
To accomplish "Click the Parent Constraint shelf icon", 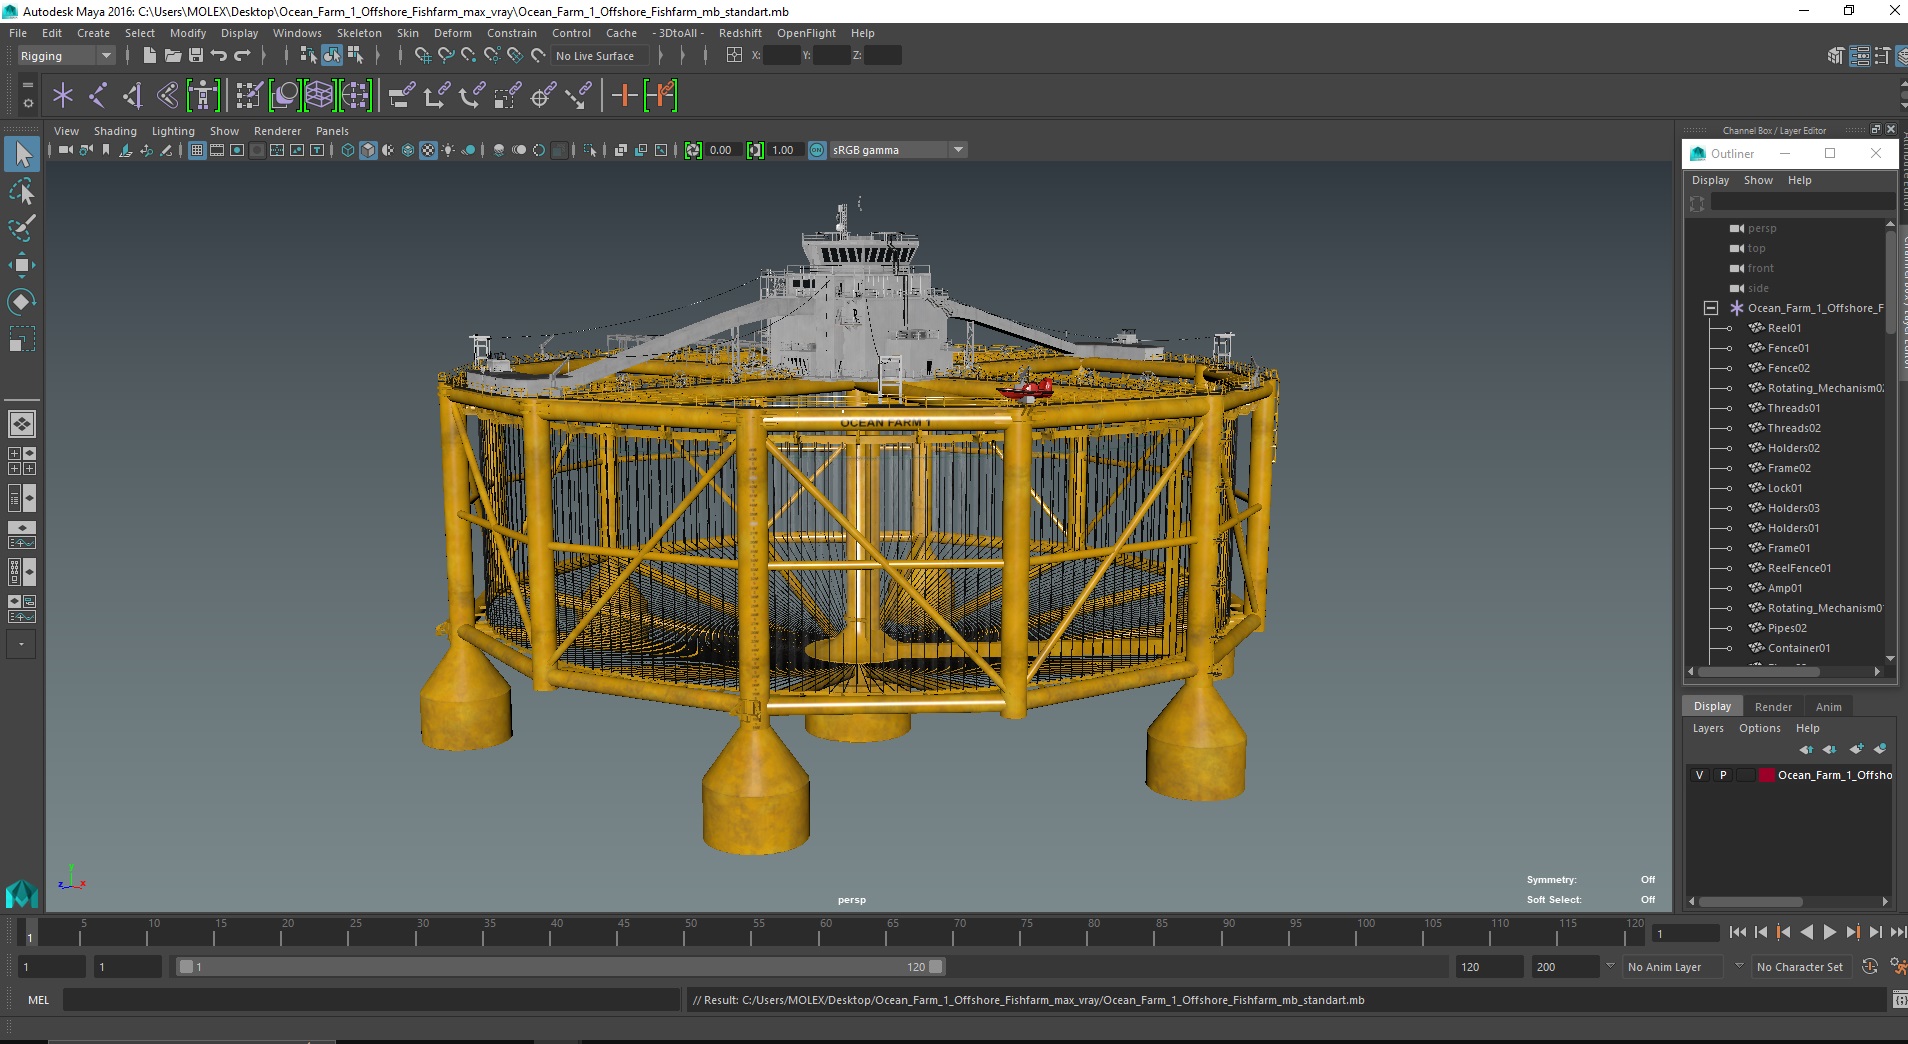I will 401,96.
